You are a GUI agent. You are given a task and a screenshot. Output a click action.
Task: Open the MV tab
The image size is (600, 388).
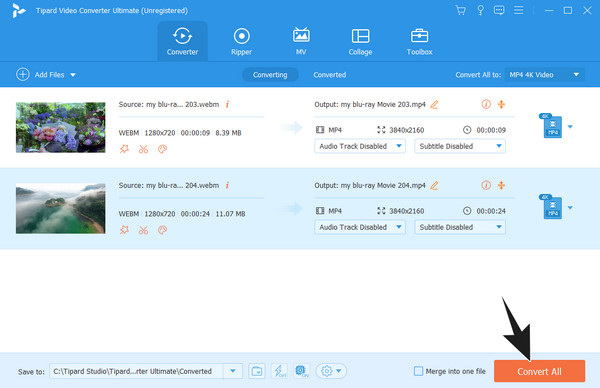pos(301,41)
